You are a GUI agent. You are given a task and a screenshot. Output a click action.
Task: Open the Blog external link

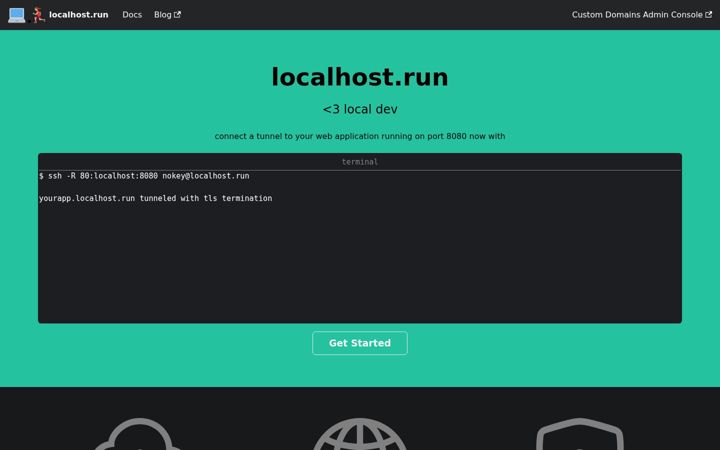pos(167,15)
